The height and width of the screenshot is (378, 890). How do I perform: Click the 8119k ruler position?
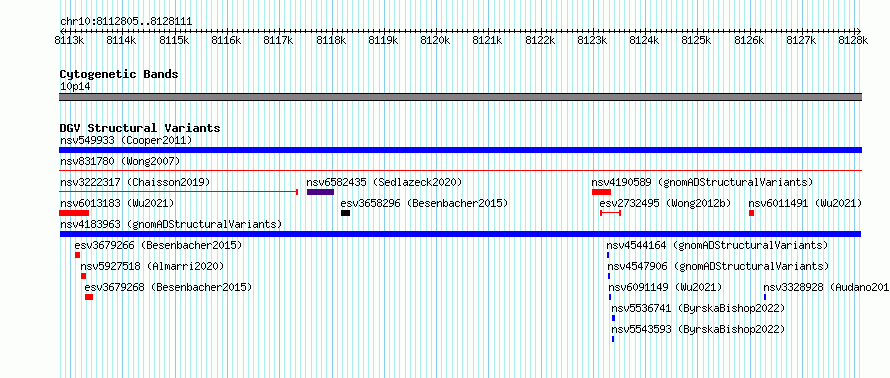(x=383, y=40)
